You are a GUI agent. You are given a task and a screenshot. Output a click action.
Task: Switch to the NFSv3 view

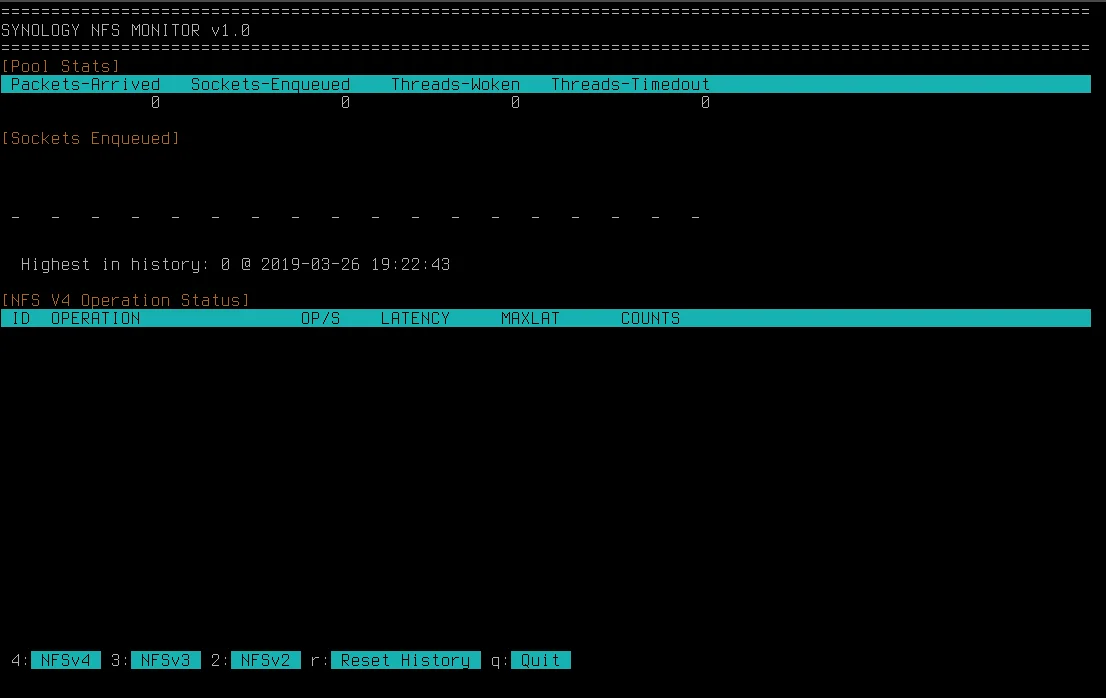[166, 660]
